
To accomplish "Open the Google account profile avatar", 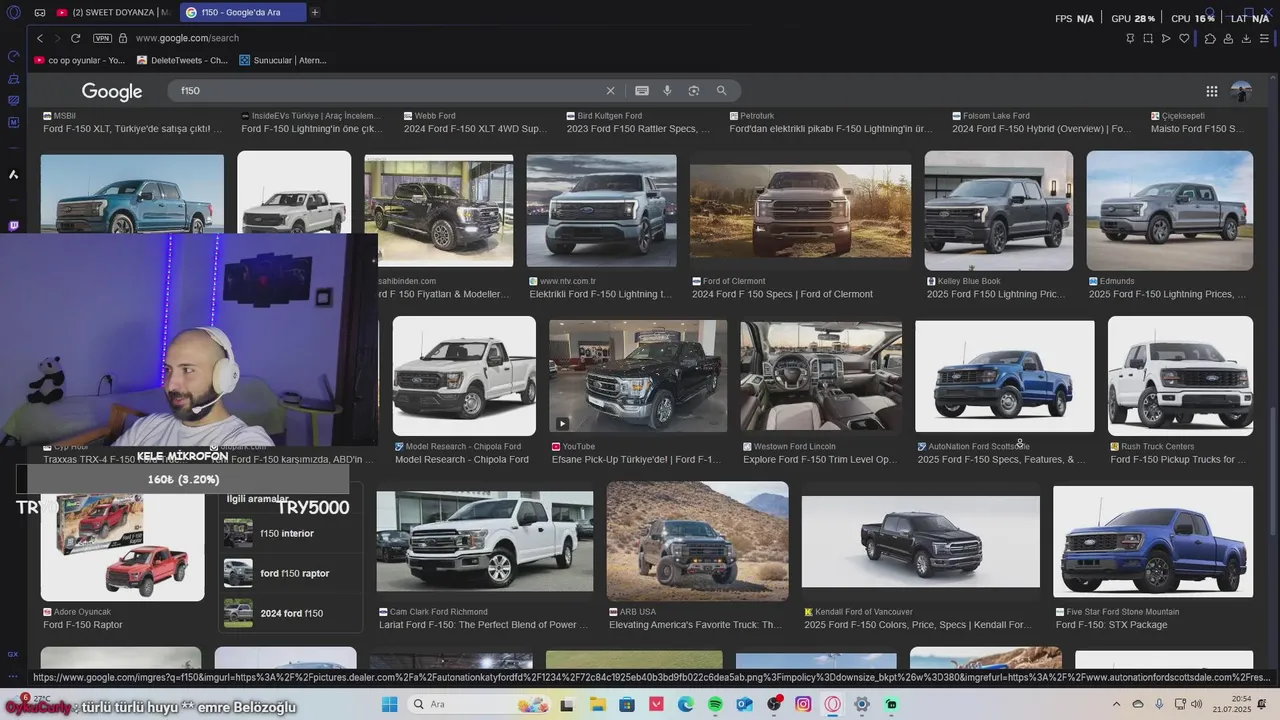I will point(1241,91).
